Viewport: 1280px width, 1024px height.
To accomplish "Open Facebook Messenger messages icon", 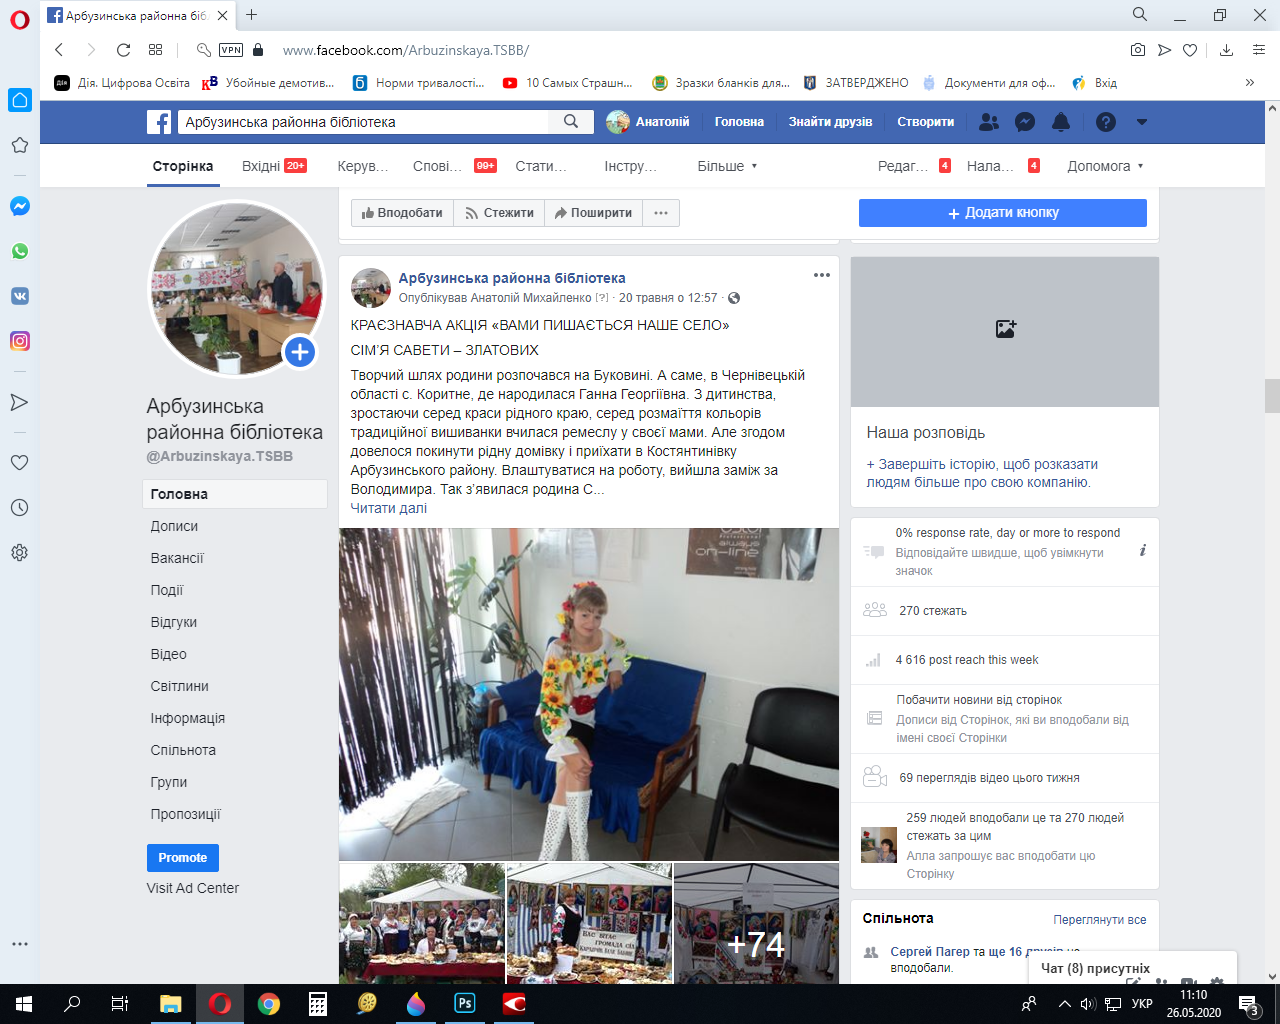I will (x=1025, y=122).
